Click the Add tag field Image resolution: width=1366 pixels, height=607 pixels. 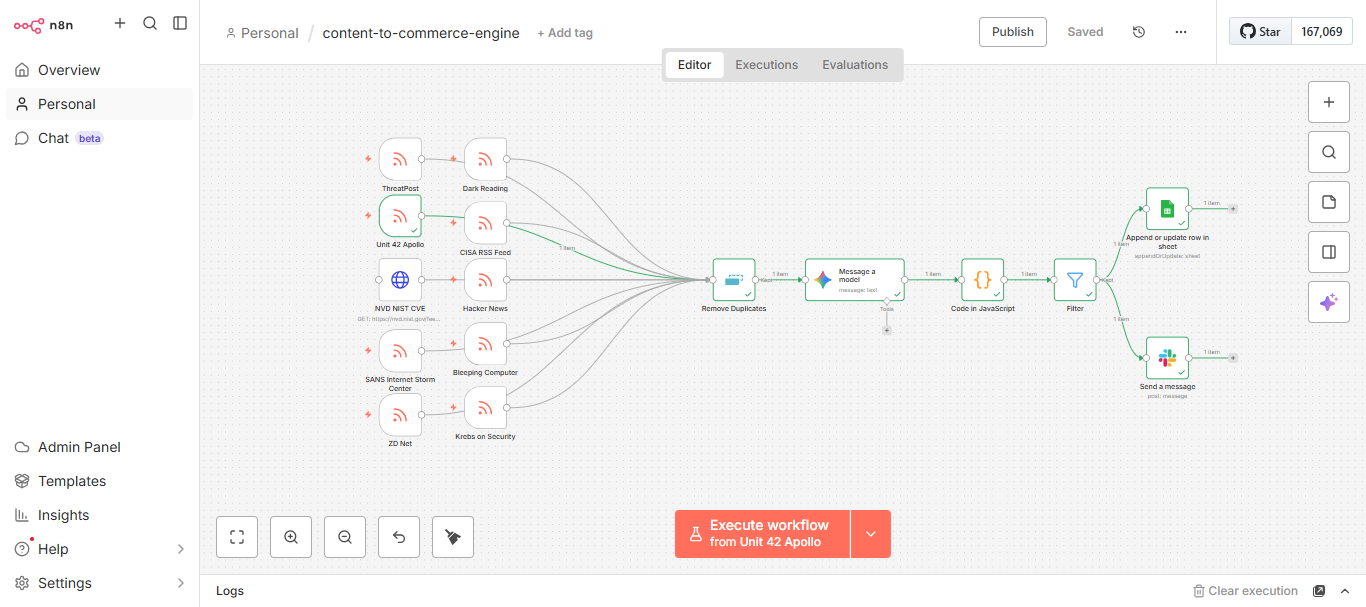click(x=565, y=33)
